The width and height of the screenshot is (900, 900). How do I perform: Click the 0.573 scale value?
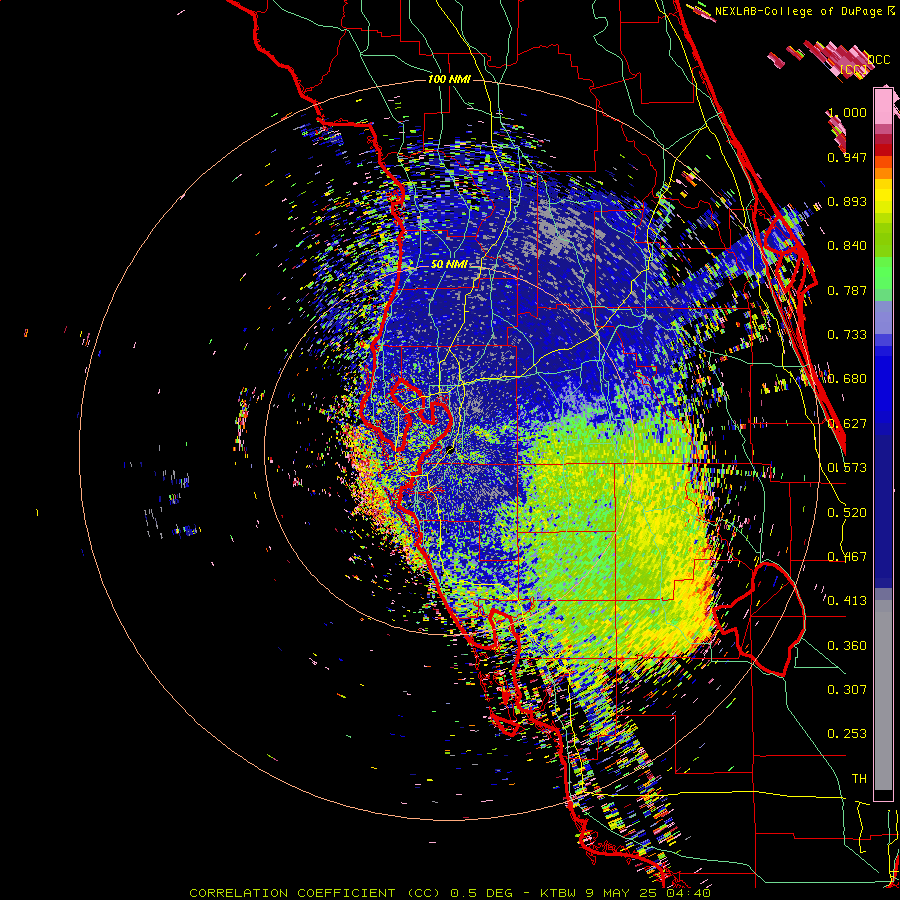[x=847, y=468]
